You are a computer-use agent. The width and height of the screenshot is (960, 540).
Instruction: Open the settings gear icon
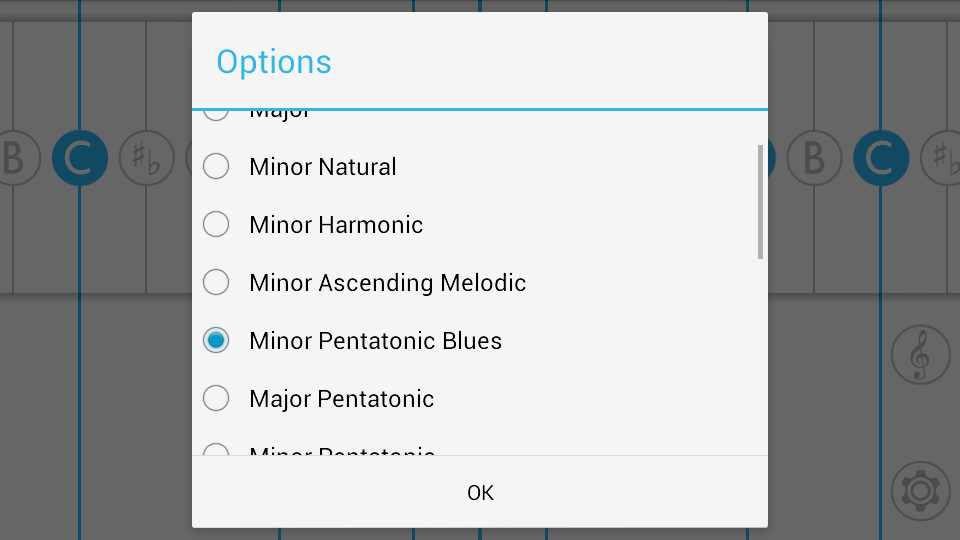[x=920, y=490]
